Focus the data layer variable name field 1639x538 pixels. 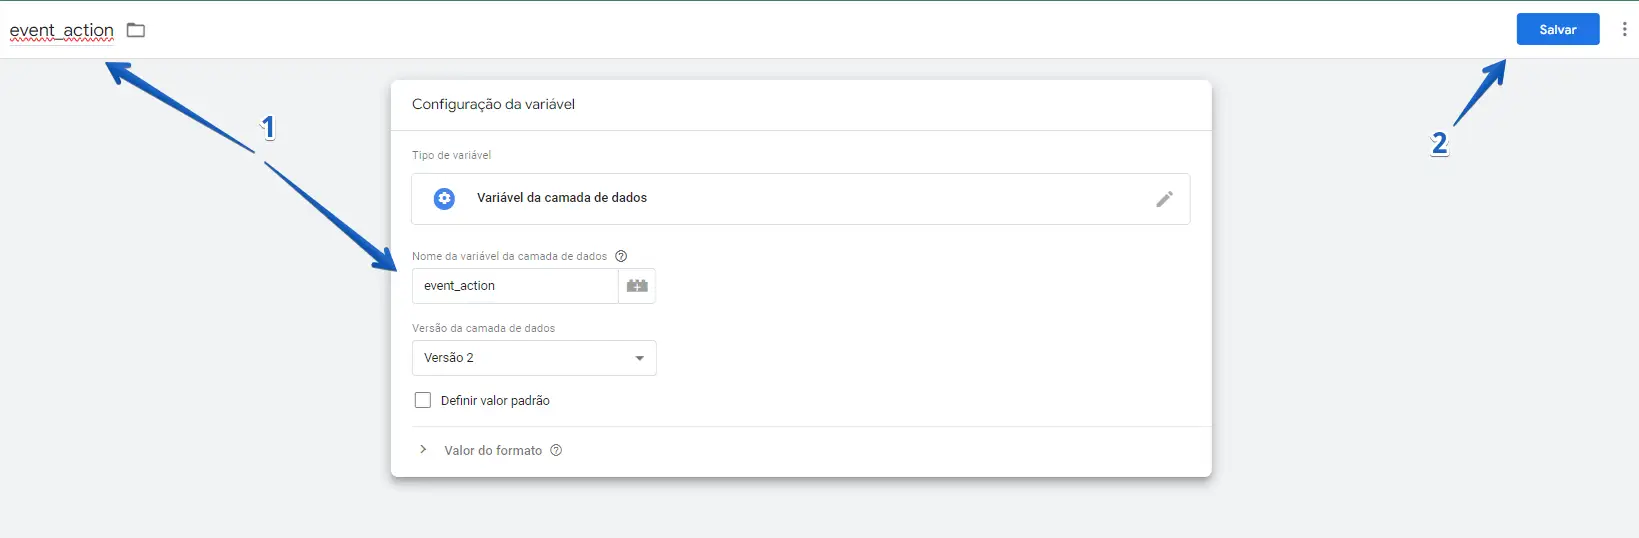(515, 286)
